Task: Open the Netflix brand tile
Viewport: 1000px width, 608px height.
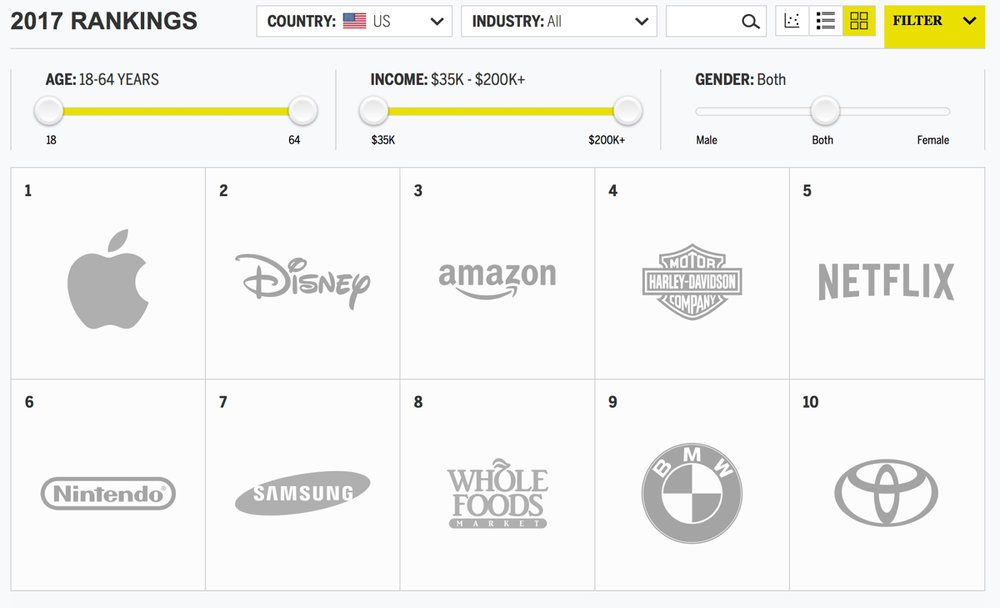Action: (886, 273)
